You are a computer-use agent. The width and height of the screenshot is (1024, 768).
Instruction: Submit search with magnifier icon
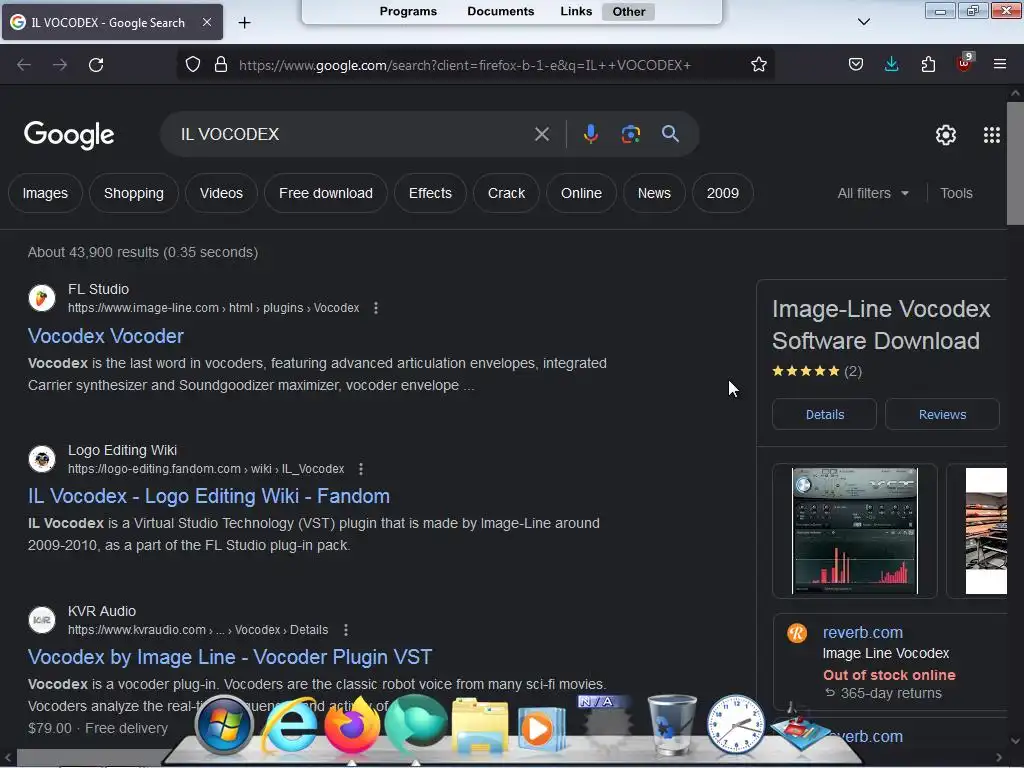(x=670, y=134)
